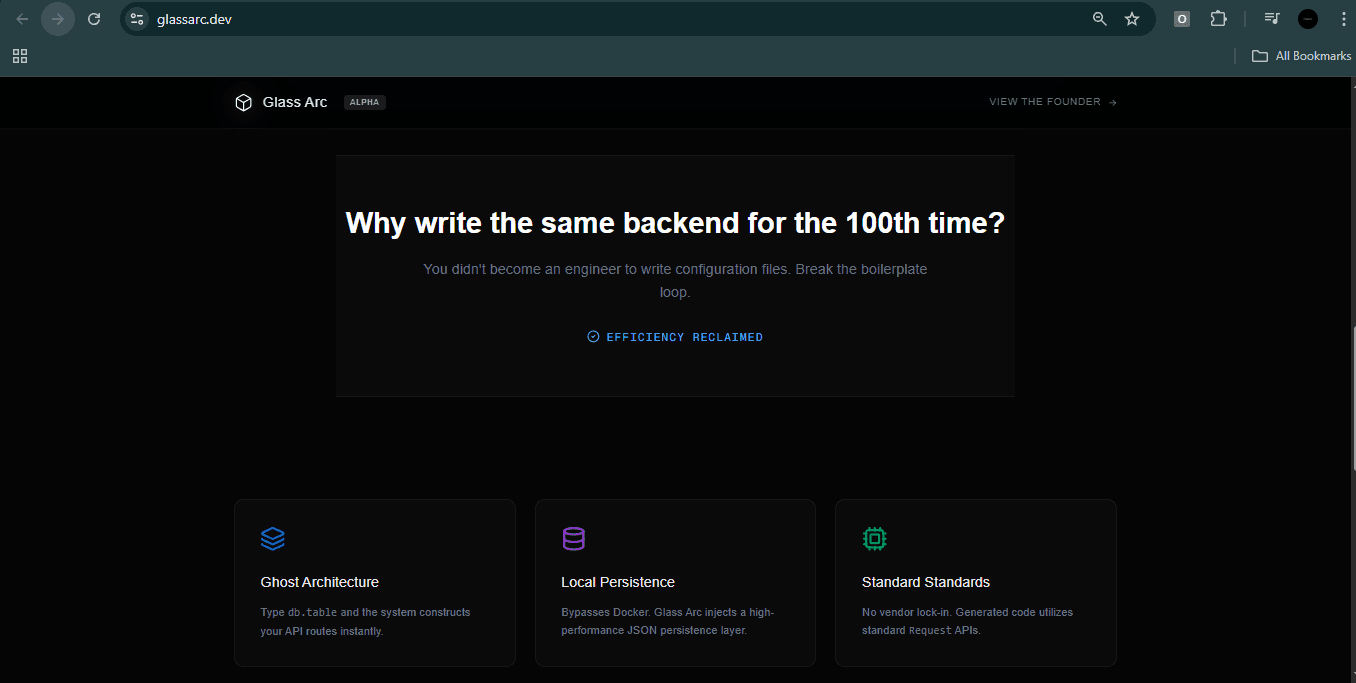Bookmark this page with the star icon
This screenshot has width=1356, height=683.
click(x=1132, y=19)
